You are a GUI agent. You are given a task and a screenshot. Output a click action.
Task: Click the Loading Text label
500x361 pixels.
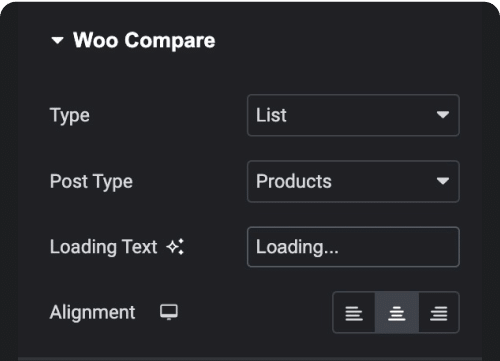(103, 247)
